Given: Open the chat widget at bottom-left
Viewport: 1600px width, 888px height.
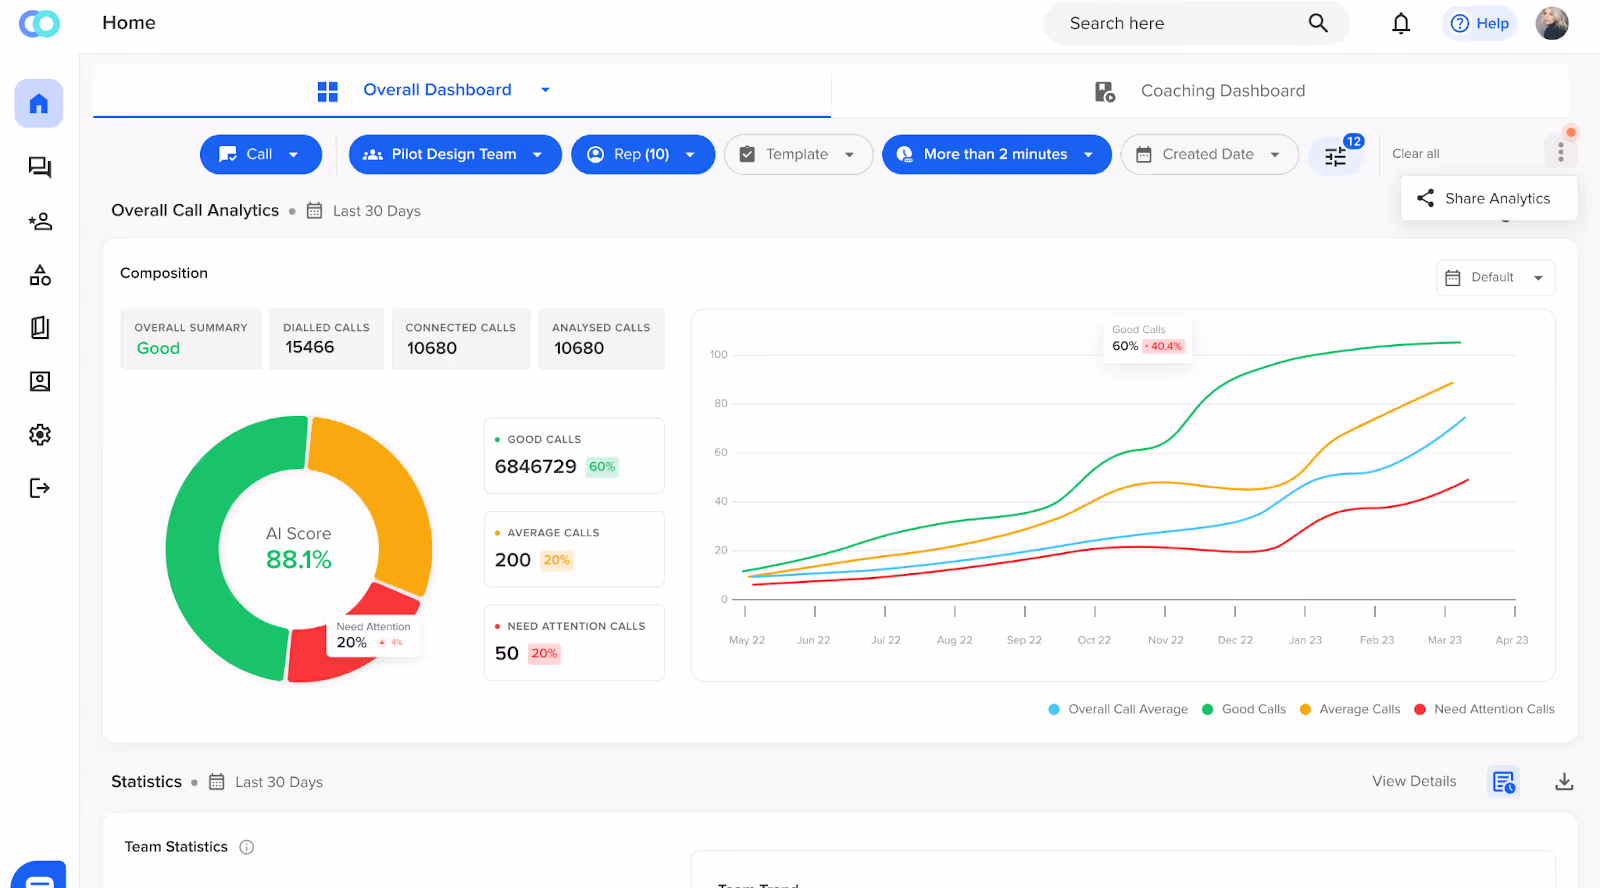Looking at the screenshot, I should [39, 875].
